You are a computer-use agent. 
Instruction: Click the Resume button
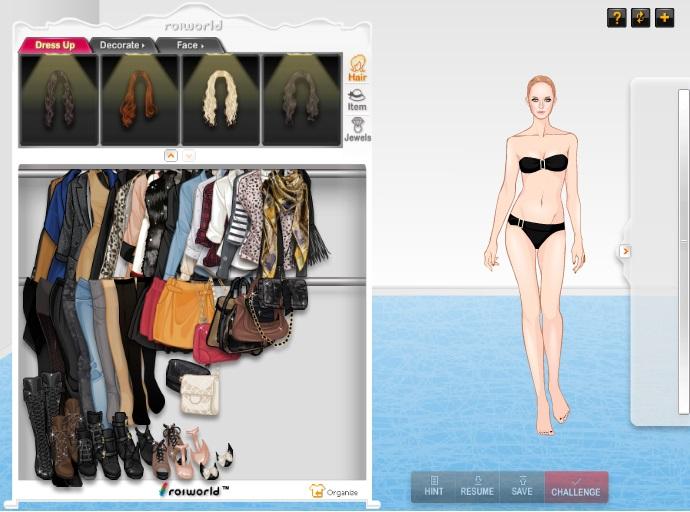click(x=477, y=486)
